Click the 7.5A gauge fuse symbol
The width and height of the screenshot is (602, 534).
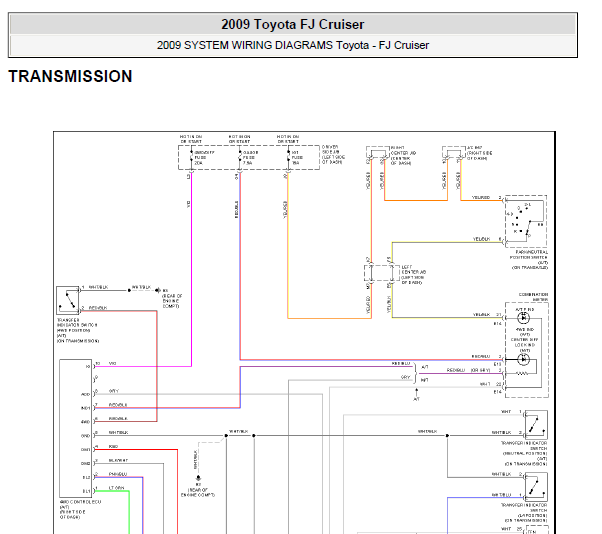[x=240, y=157]
